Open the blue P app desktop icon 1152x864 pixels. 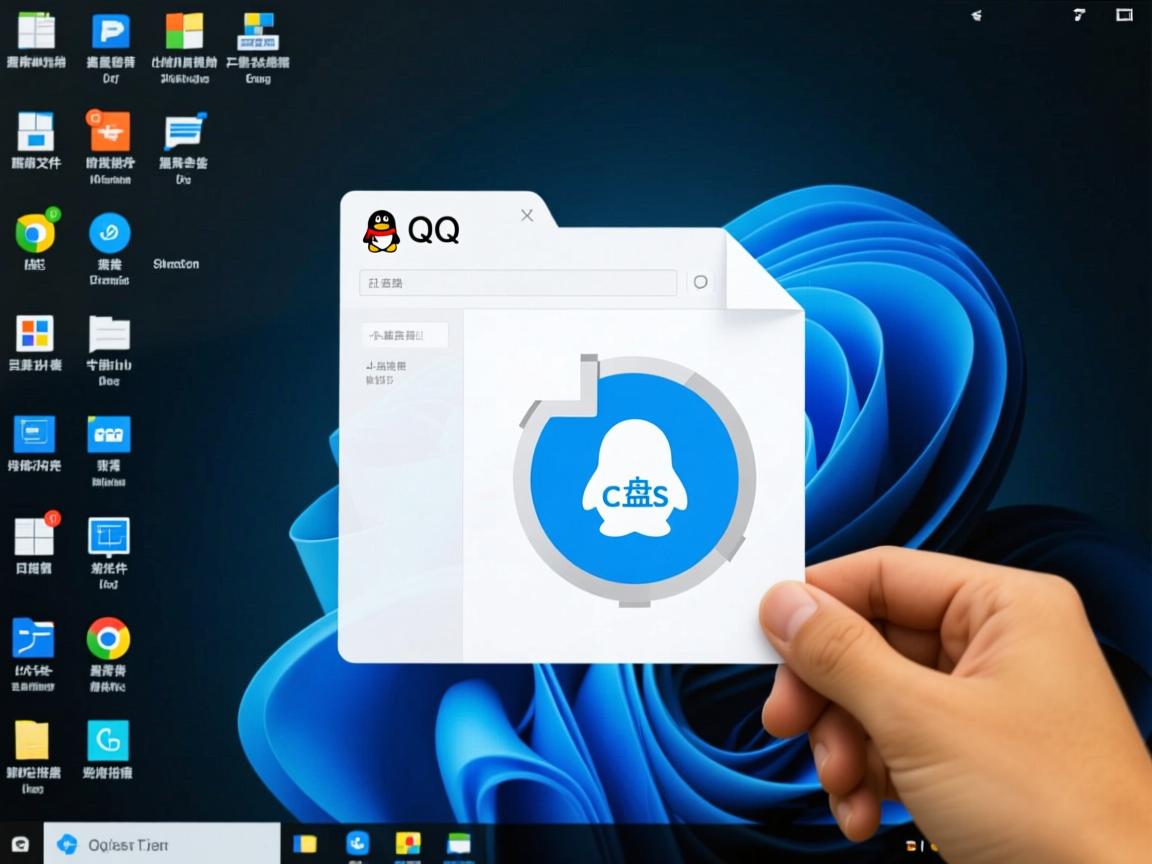111,32
